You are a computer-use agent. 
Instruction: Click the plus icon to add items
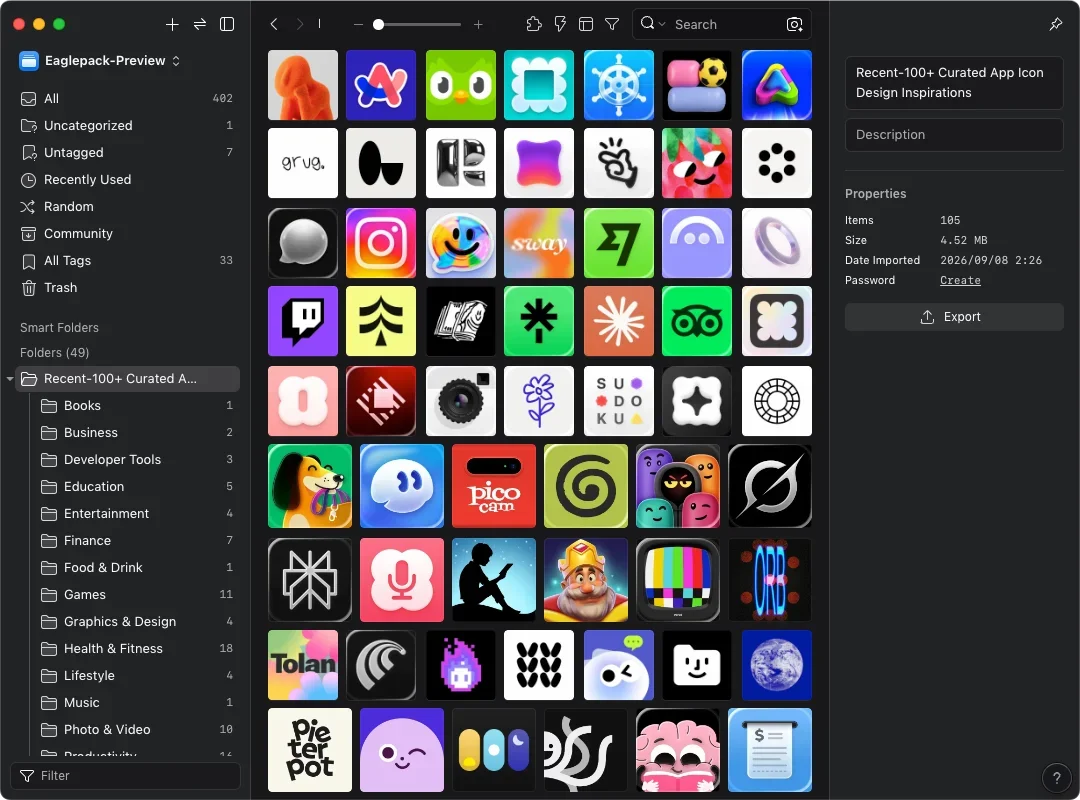coord(172,25)
